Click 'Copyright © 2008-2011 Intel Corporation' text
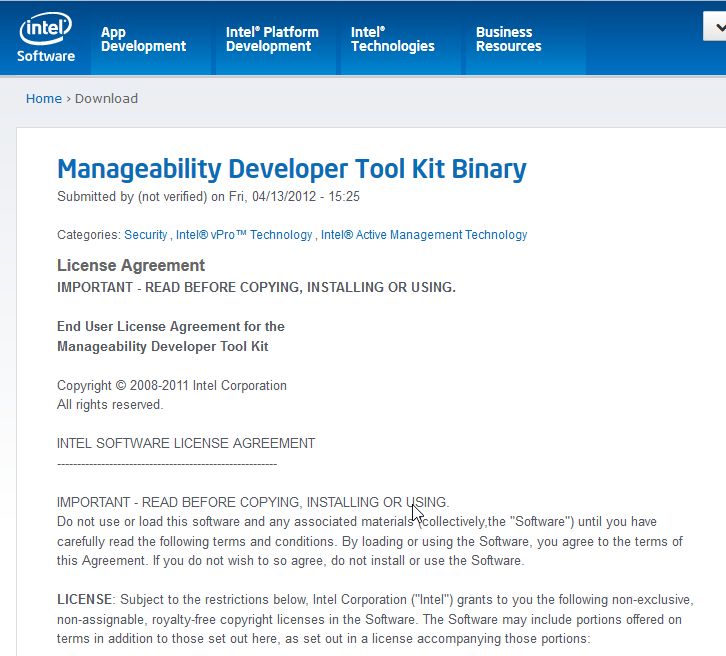The height and width of the screenshot is (656, 726). point(172,385)
